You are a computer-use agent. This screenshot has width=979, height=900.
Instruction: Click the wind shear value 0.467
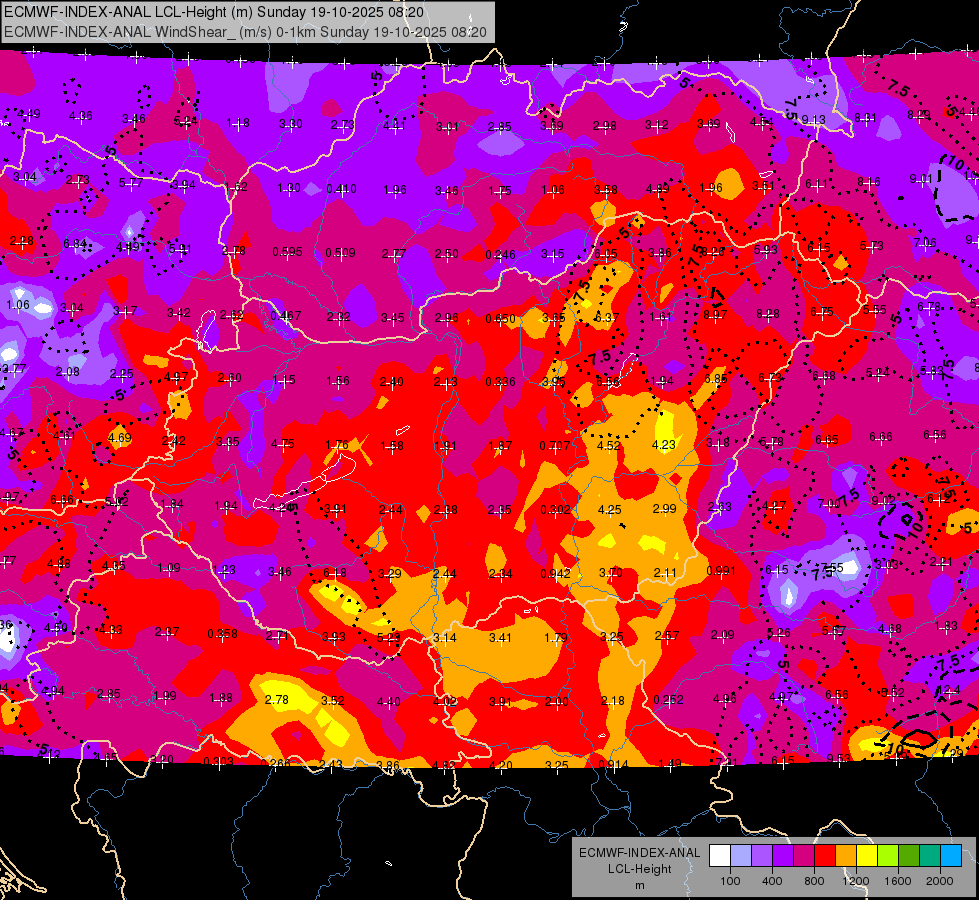tap(286, 315)
